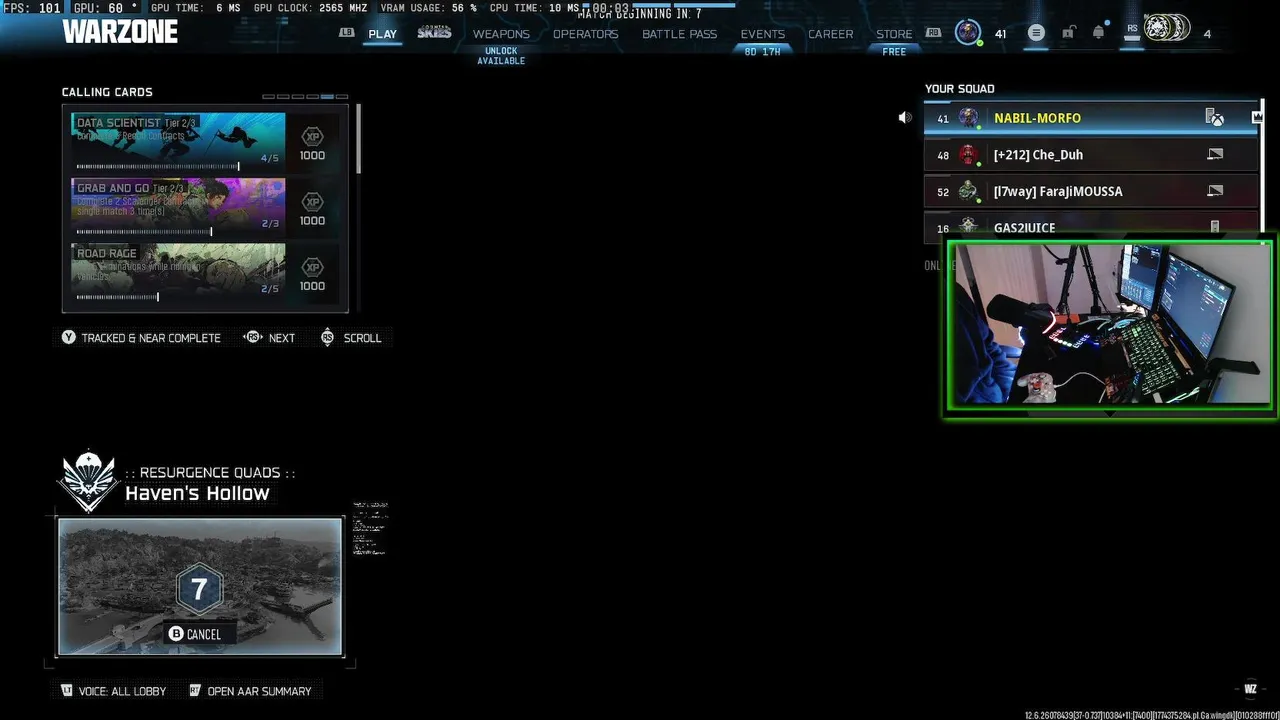The image size is (1280, 720).
Task: Click Che_Duh's red avatar emblem
Action: [967, 155]
